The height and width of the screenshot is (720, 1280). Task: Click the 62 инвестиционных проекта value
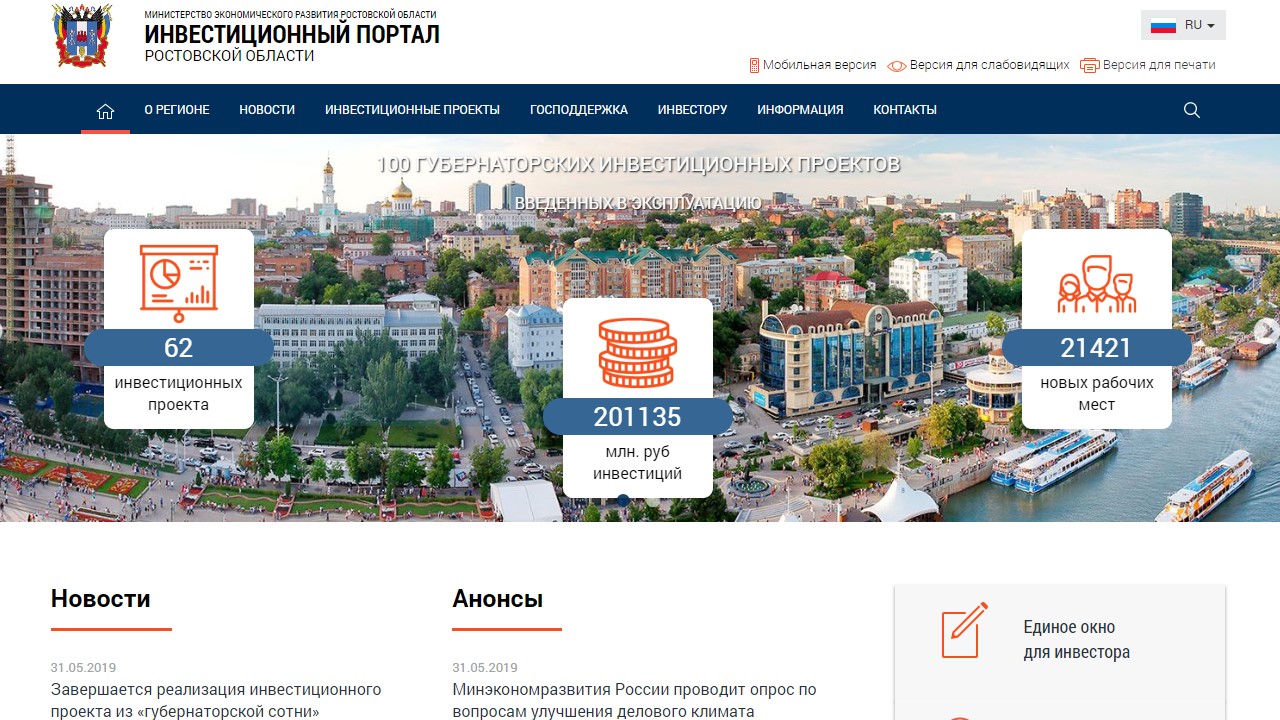178,348
